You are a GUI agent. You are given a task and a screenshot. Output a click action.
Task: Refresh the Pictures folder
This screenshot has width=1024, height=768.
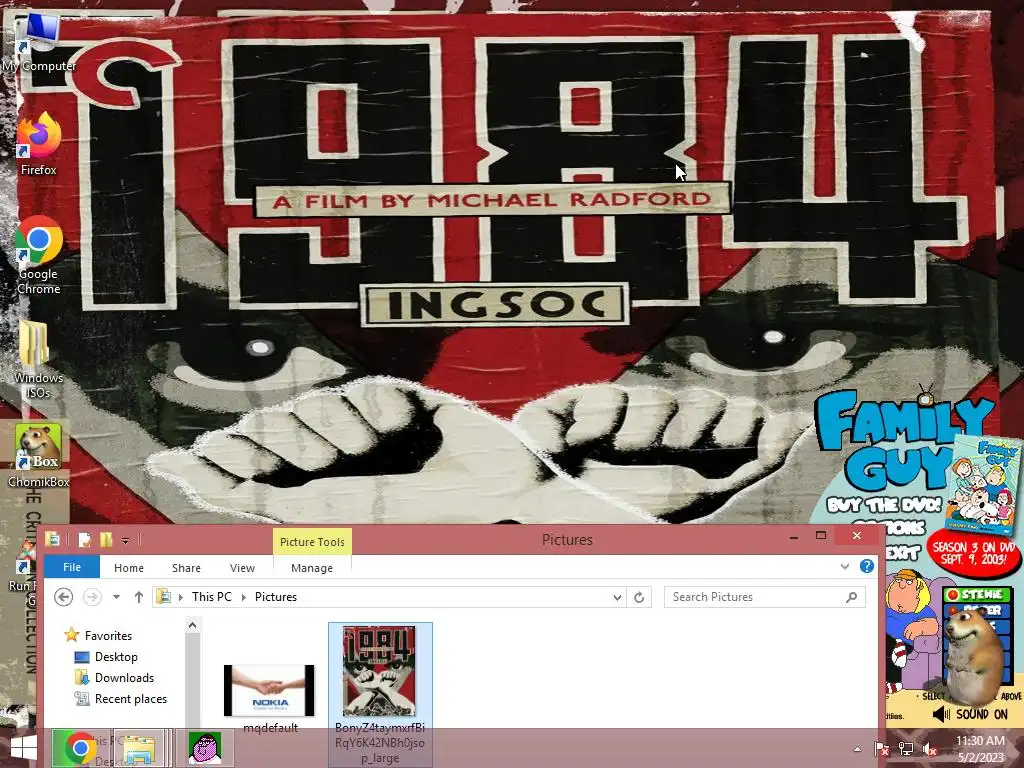click(639, 597)
